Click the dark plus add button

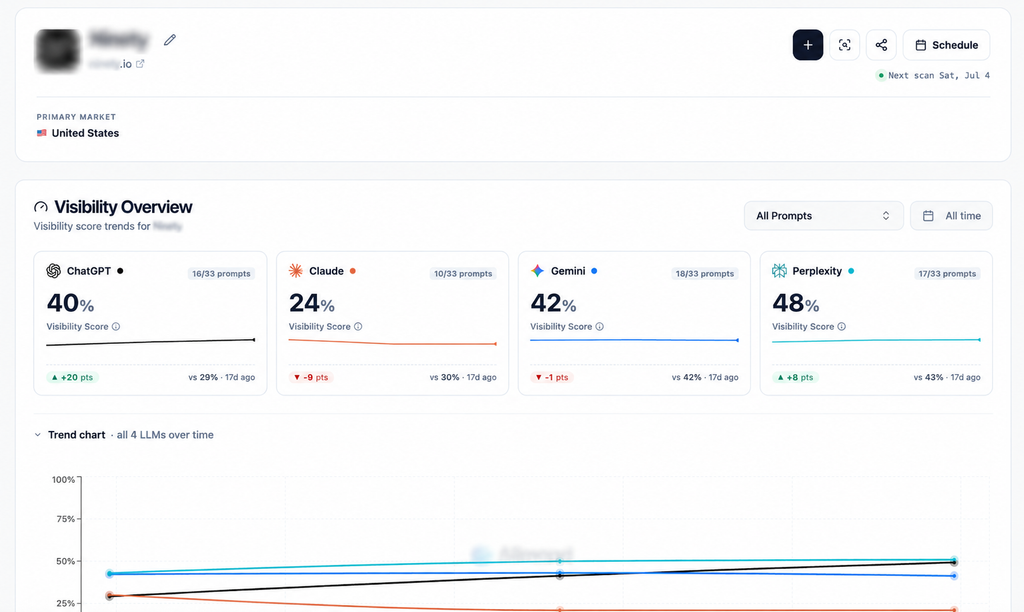coord(808,45)
